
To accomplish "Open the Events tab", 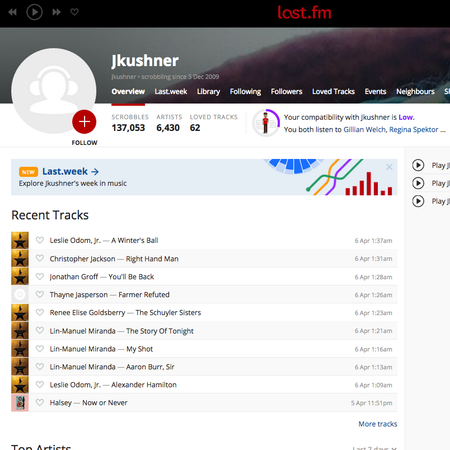I will point(375,91).
